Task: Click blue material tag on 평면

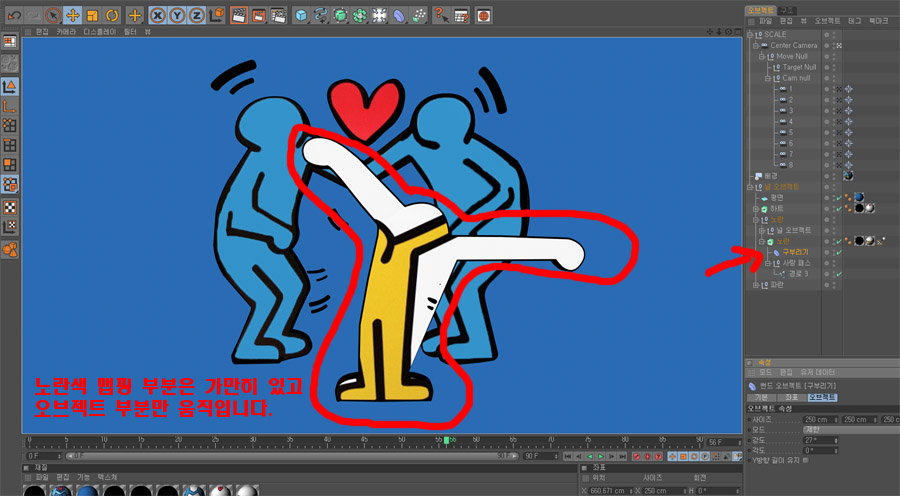Action: 859,197
